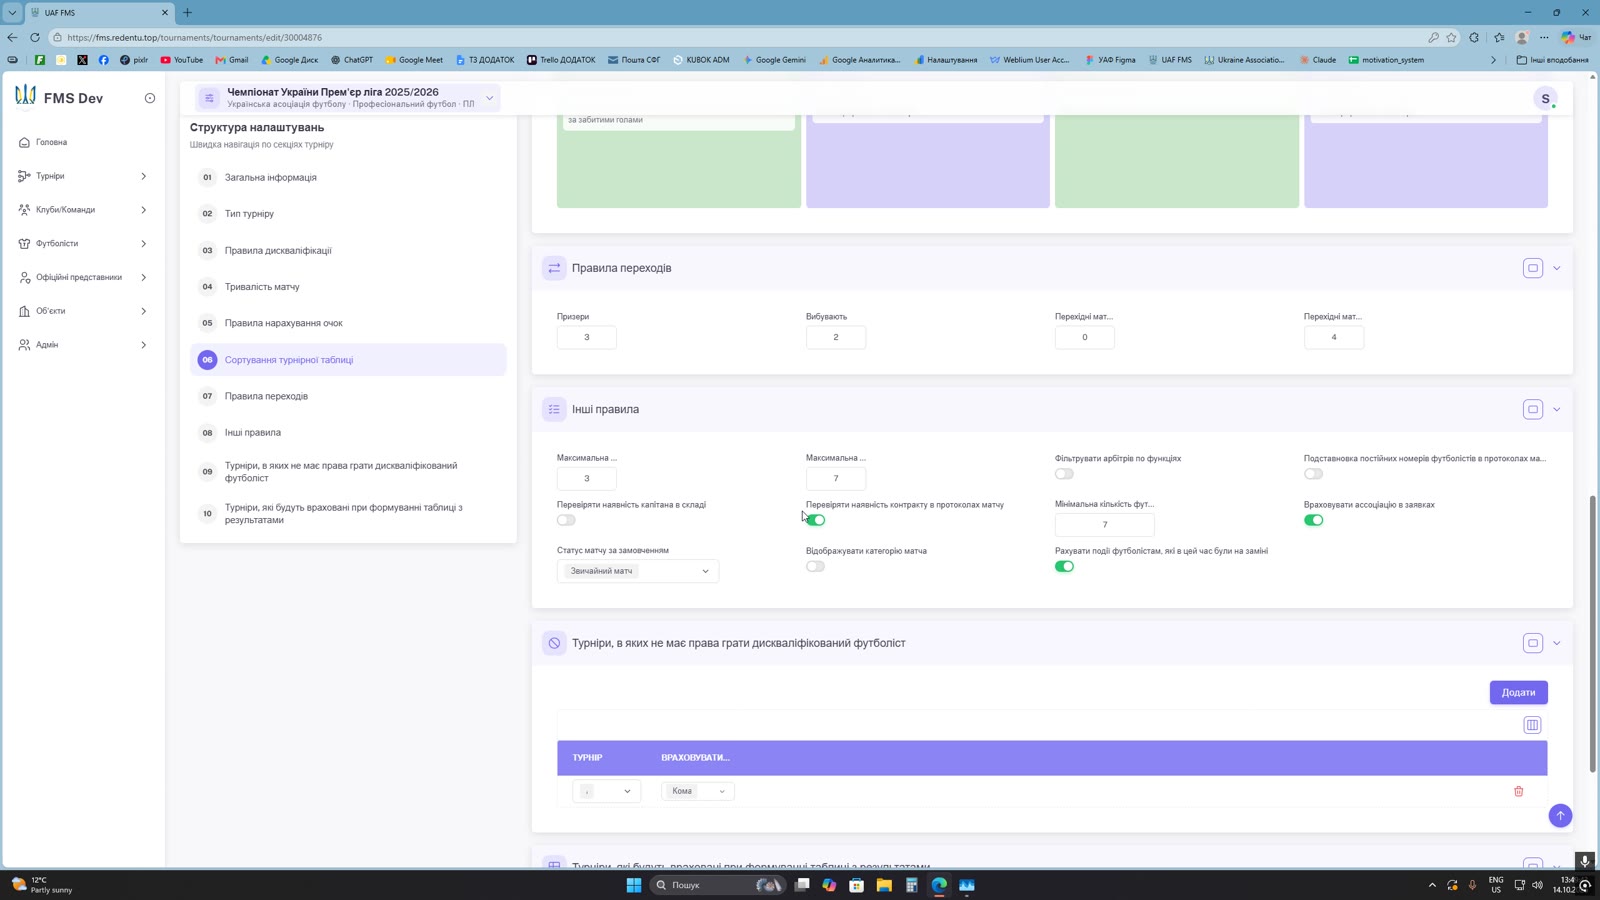Toggle Рахувати події футболістам на заміні
Viewport: 1600px width, 900px height.
point(1064,566)
